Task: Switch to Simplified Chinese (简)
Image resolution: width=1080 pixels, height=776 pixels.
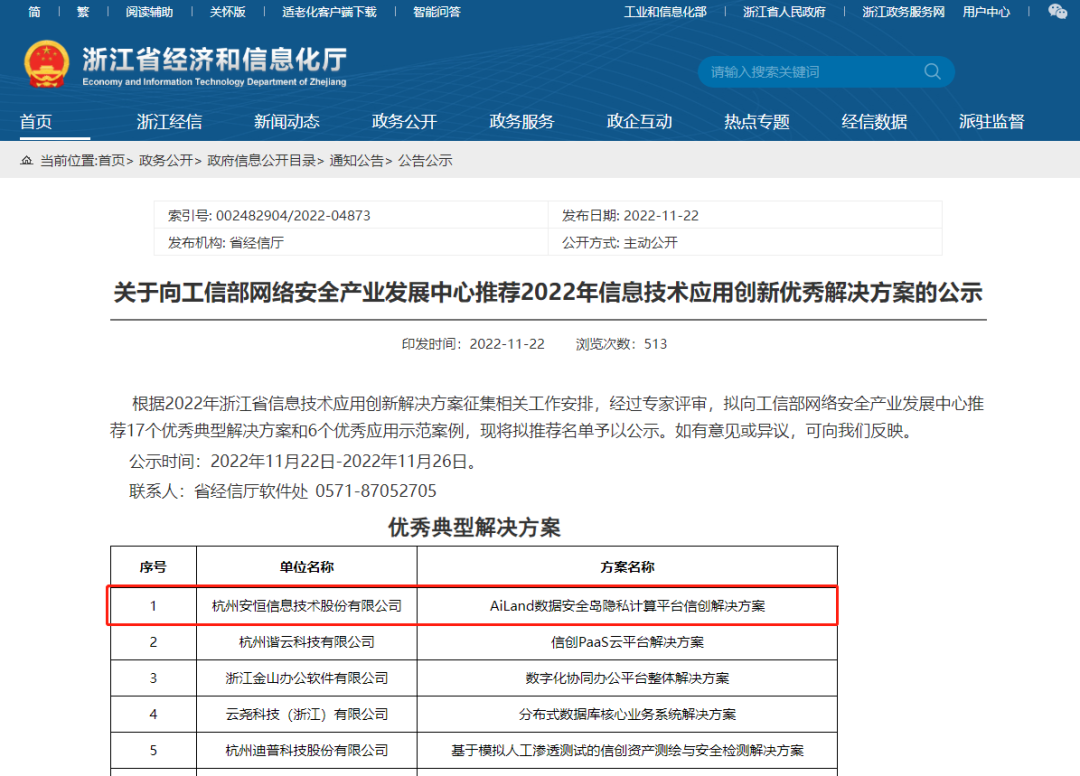Action: pyautogui.click(x=35, y=12)
